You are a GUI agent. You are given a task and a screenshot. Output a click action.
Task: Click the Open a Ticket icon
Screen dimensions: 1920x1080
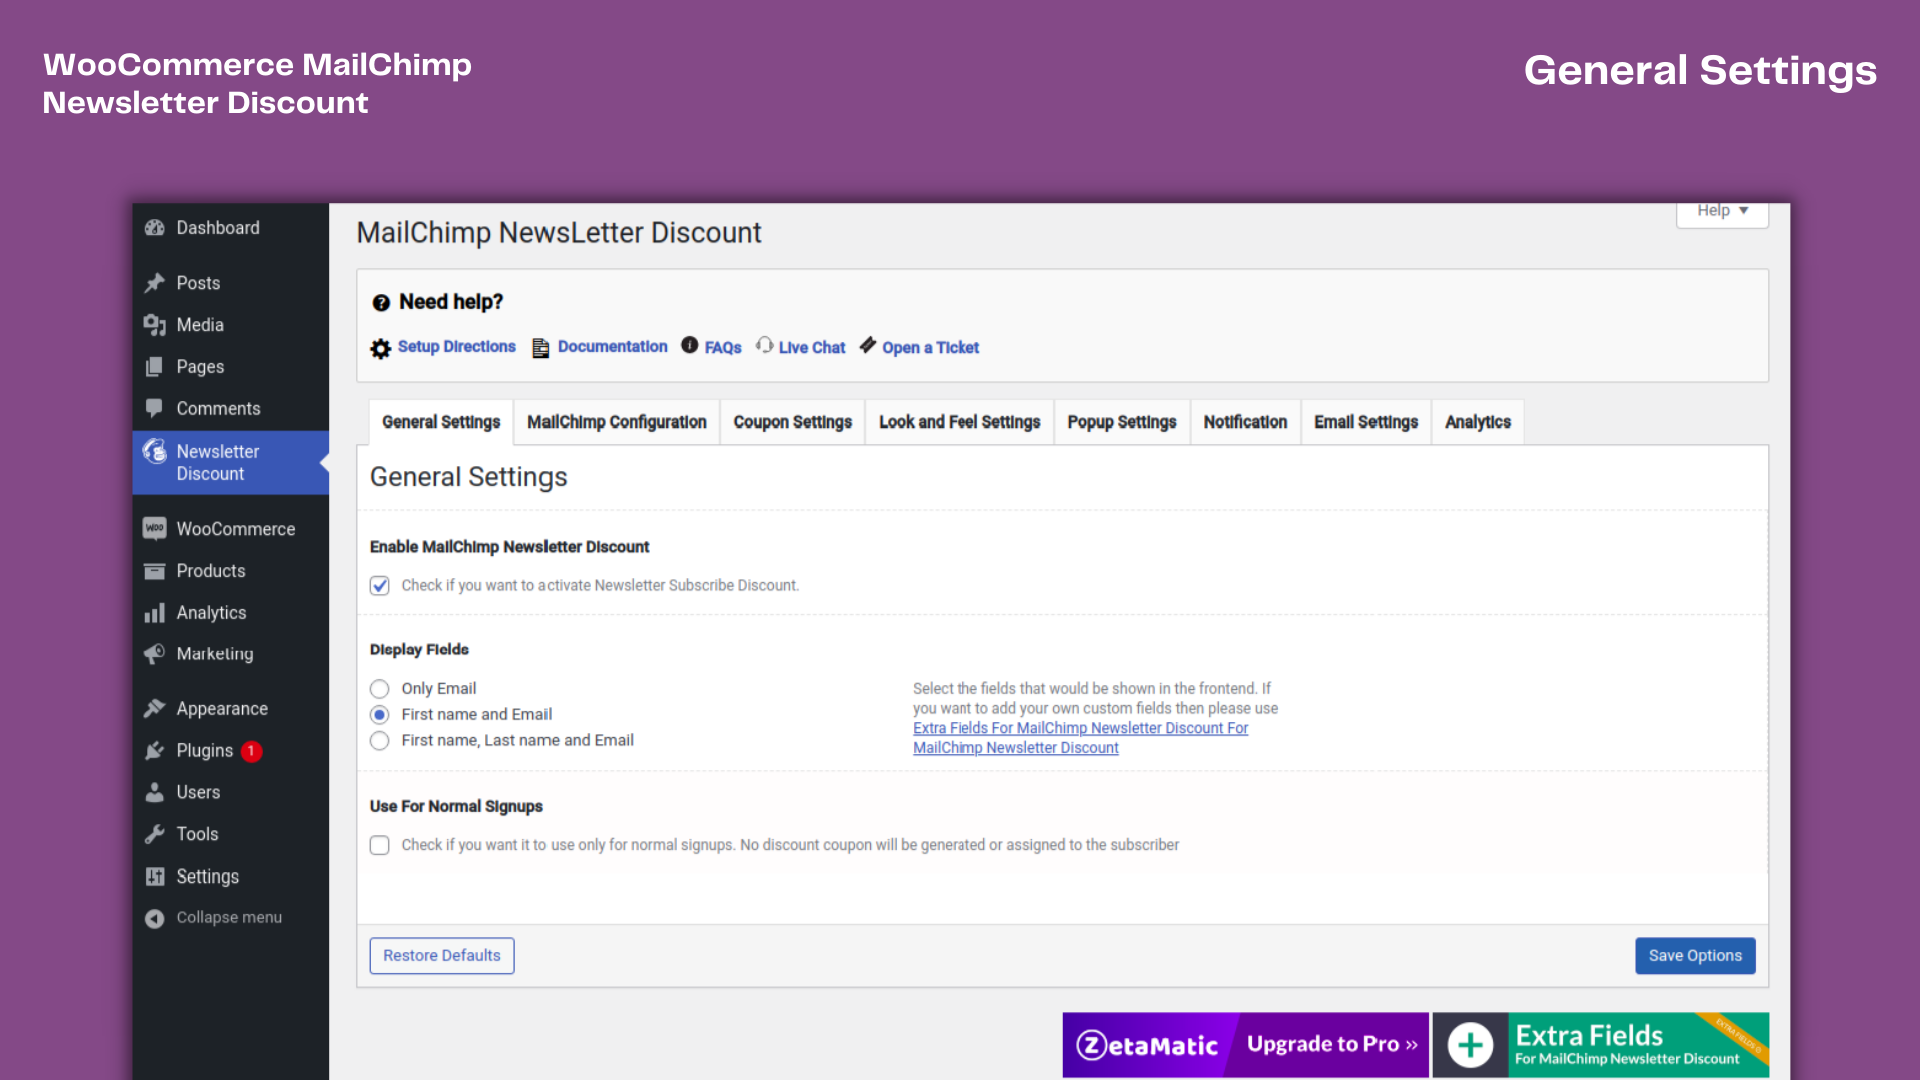[x=868, y=345]
